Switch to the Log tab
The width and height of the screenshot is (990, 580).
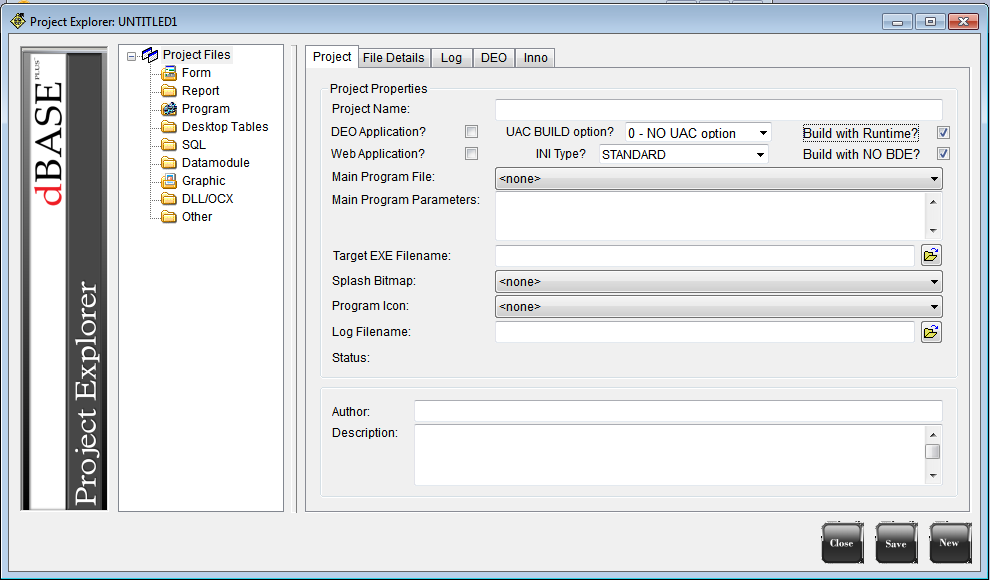pos(451,57)
